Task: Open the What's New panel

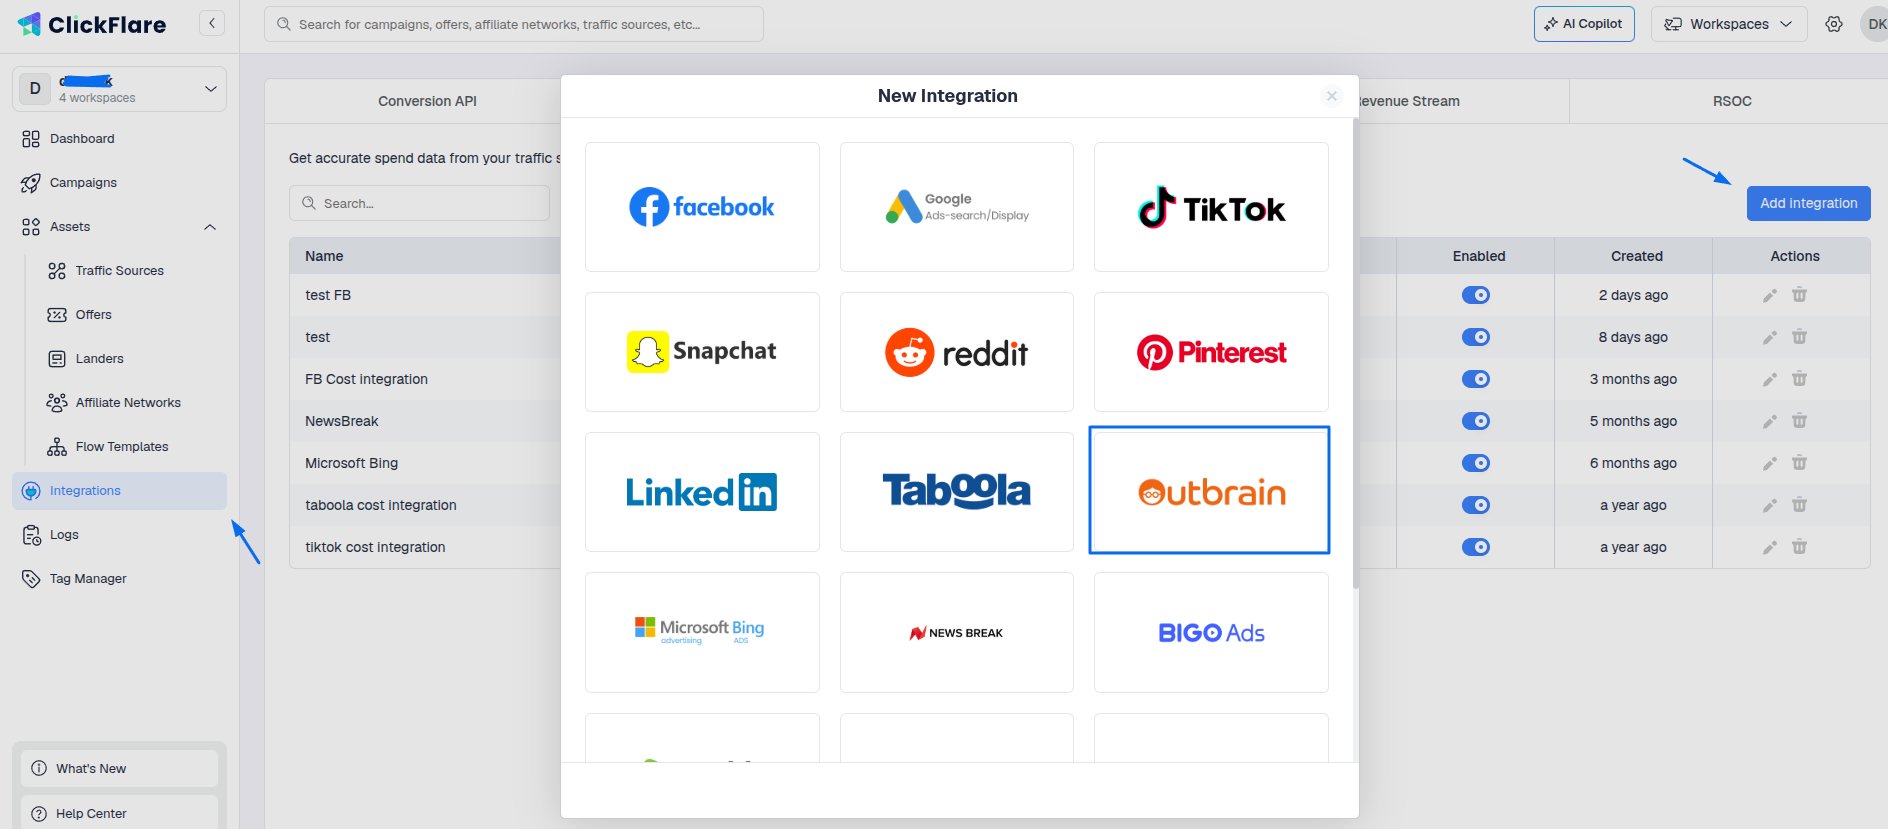Action: pos(119,768)
